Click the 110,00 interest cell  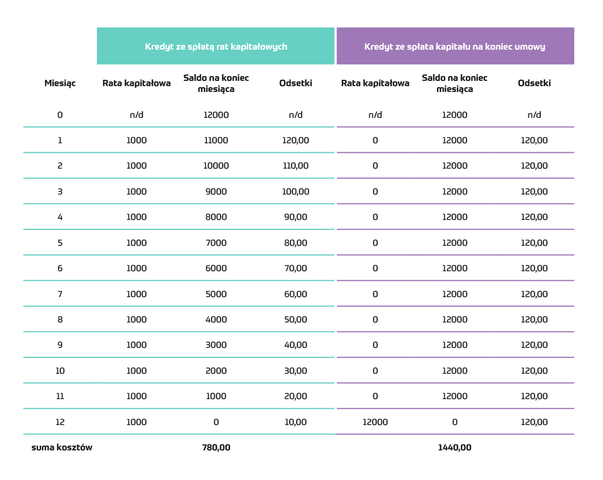pyautogui.click(x=295, y=166)
